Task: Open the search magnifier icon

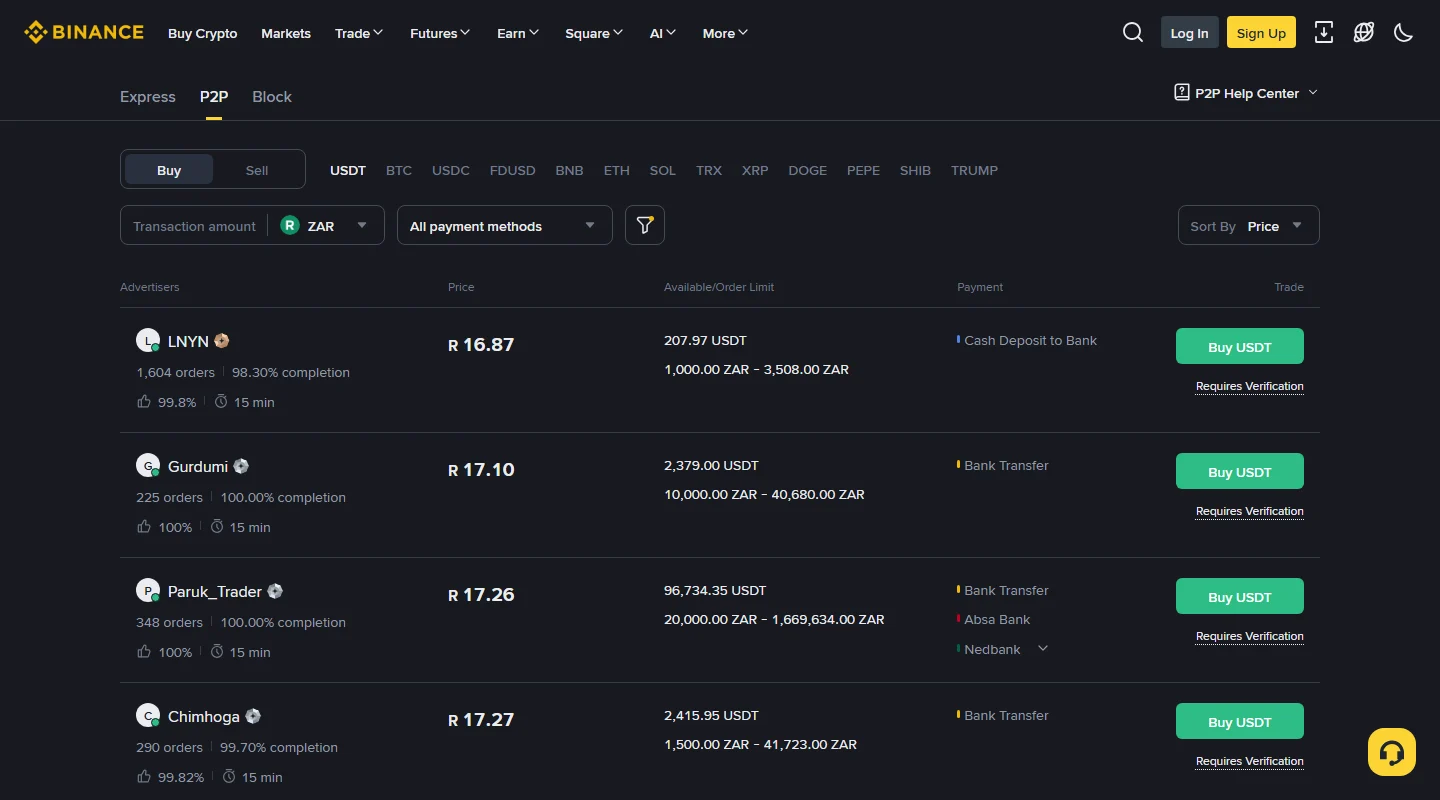Action: tap(1133, 33)
